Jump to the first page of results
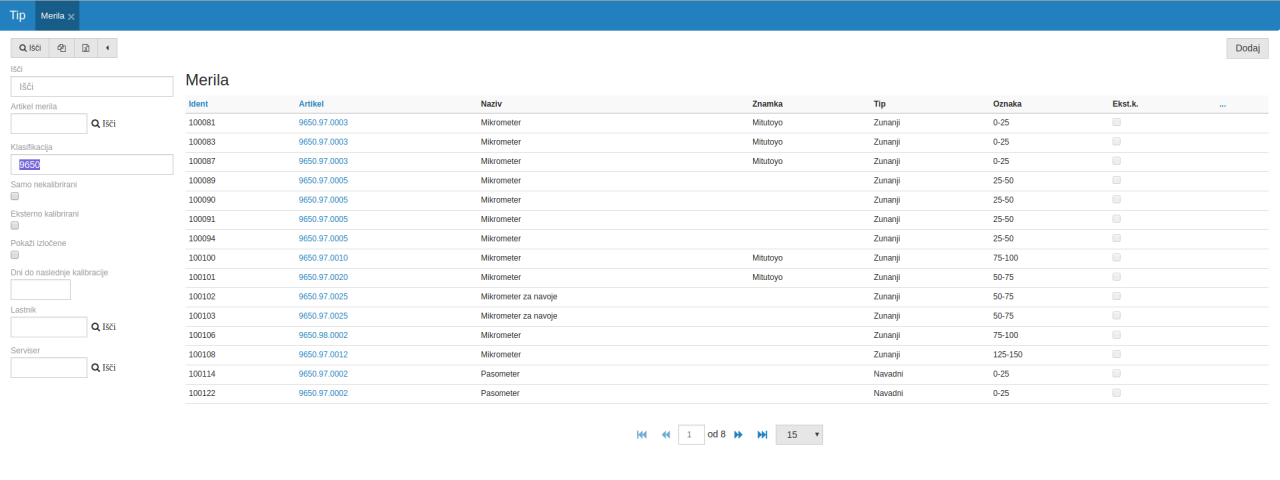 (642, 435)
